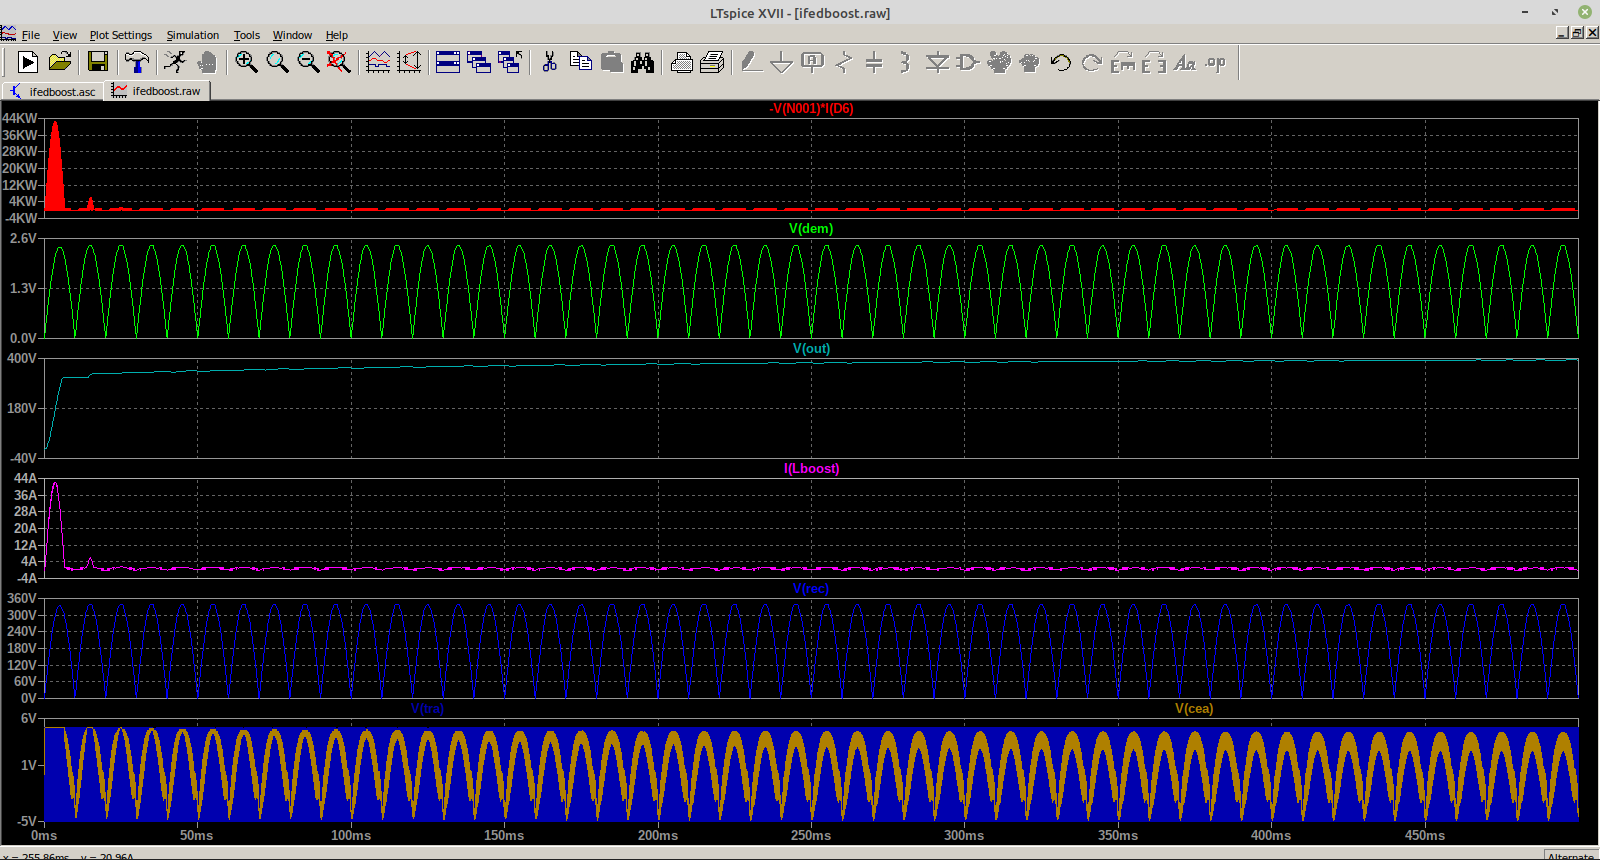Image resolution: width=1600 pixels, height=860 pixels.
Task: Select the Zoom In magnifier icon
Action: coord(246,62)
